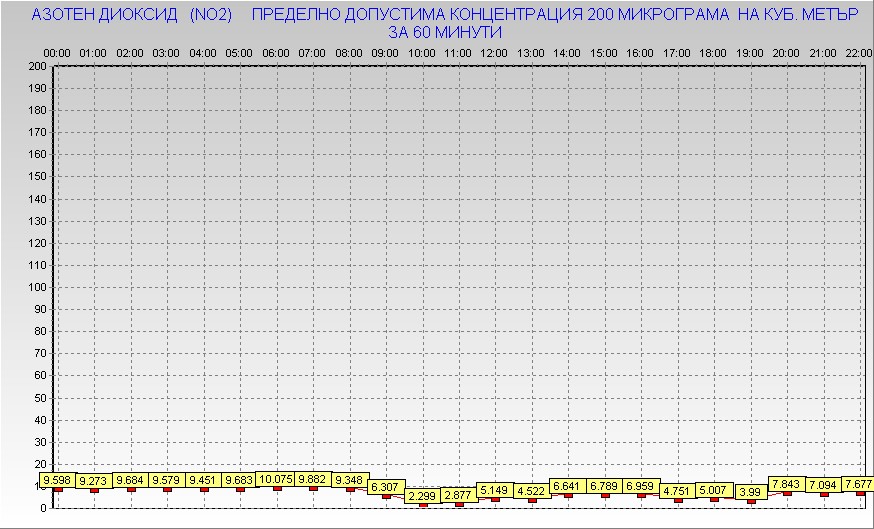Click the 2.877 data label
This screenshot has width=874, height=529.
tap(459, 495)
